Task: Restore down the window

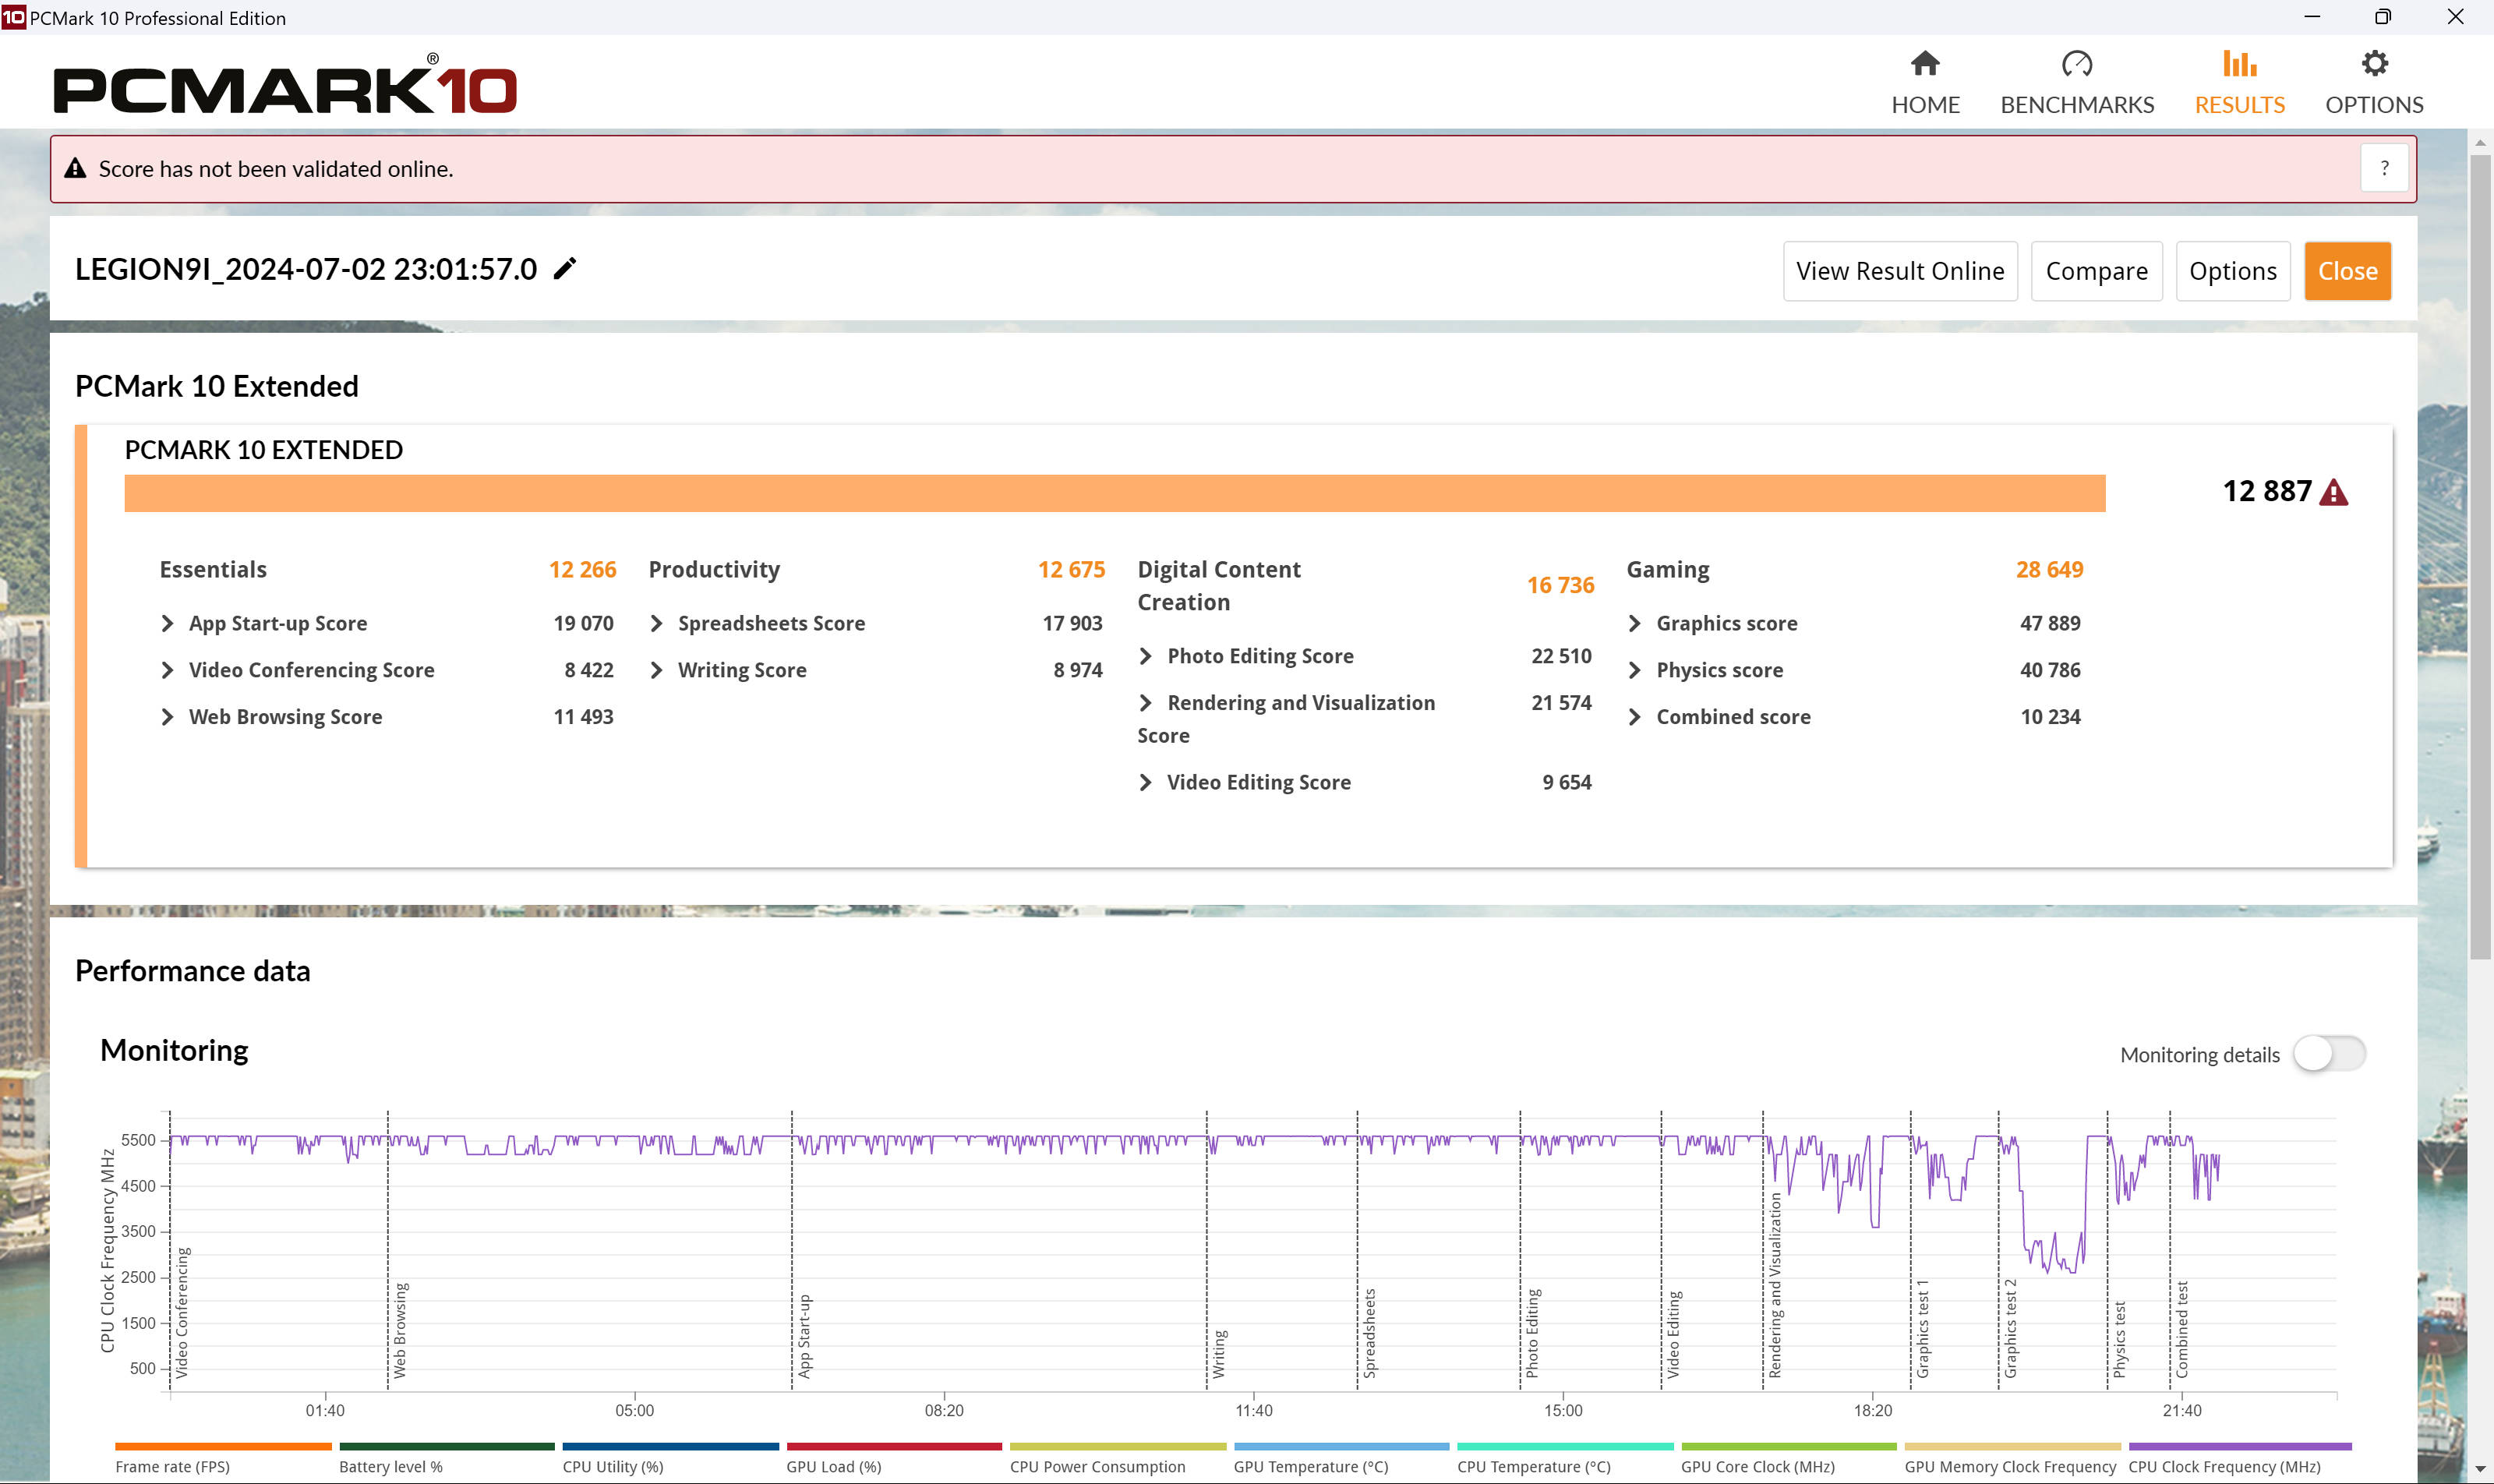Action: pos(2383,17)
